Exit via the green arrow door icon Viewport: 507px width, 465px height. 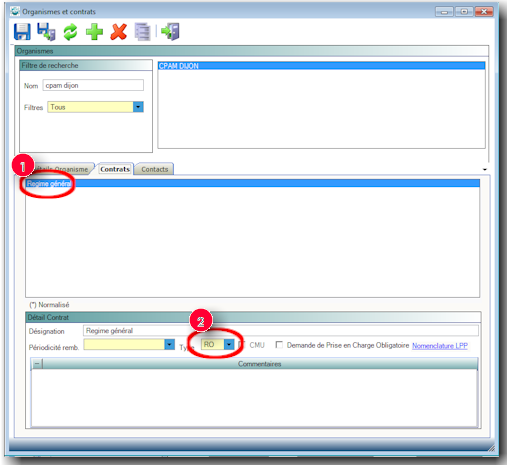click(x=170, y=32)
